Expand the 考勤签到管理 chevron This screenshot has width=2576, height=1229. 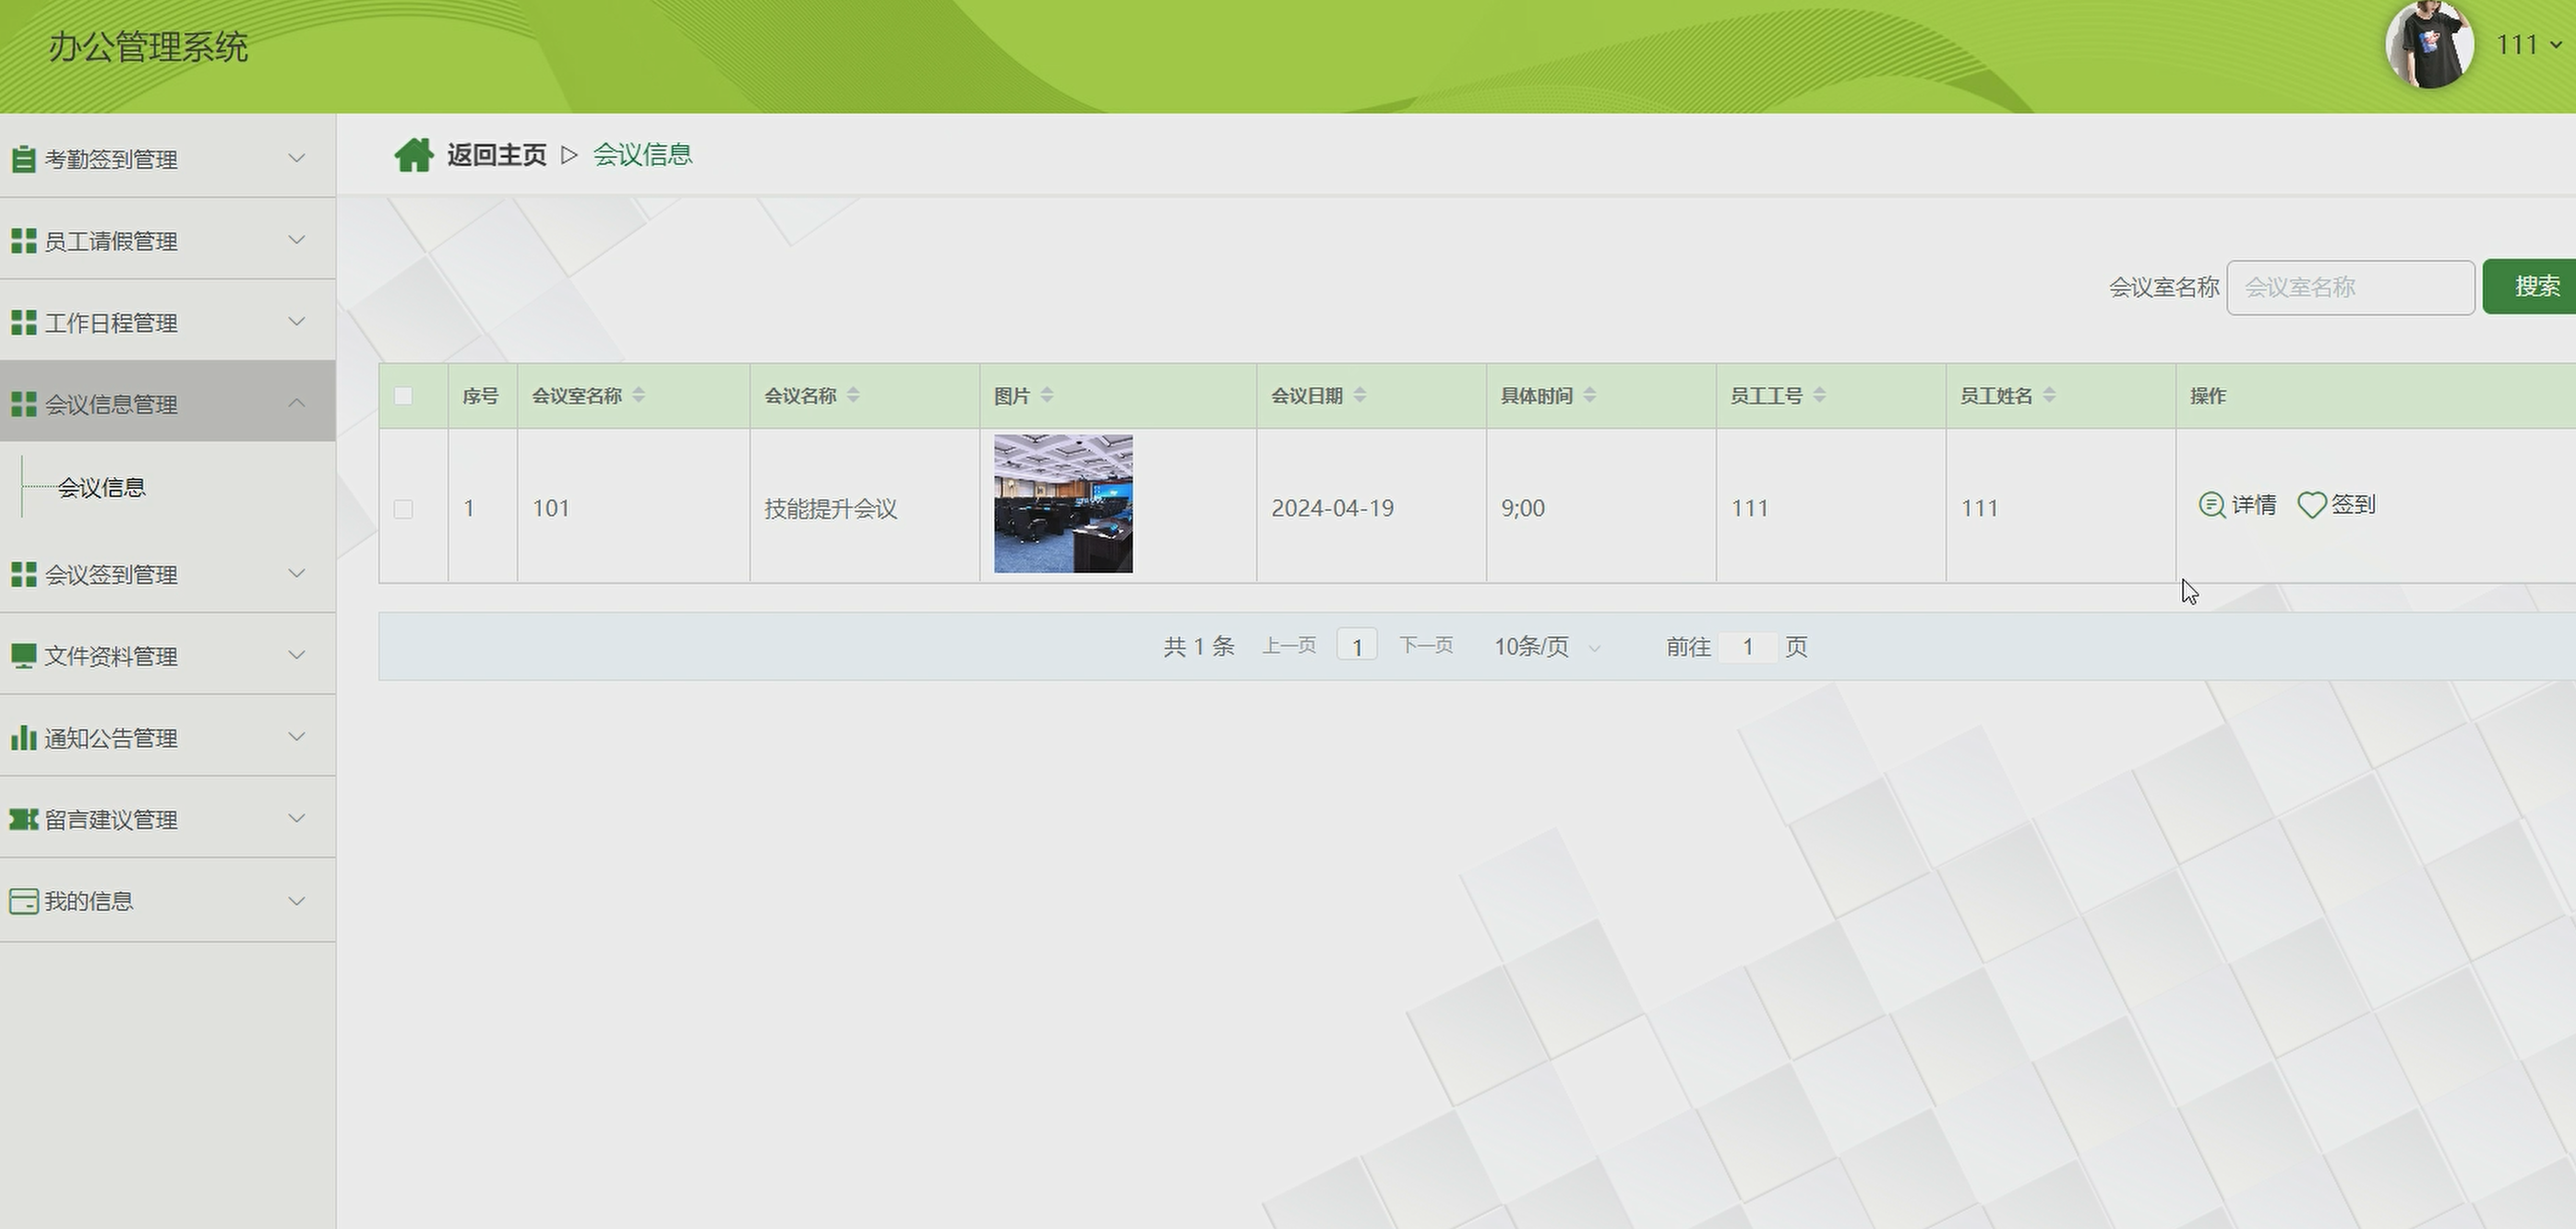[x=297, y=158]
